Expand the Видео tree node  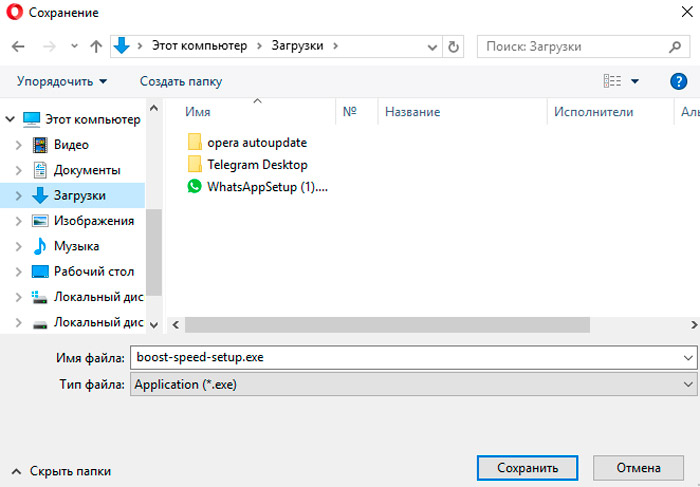[19, 145]
